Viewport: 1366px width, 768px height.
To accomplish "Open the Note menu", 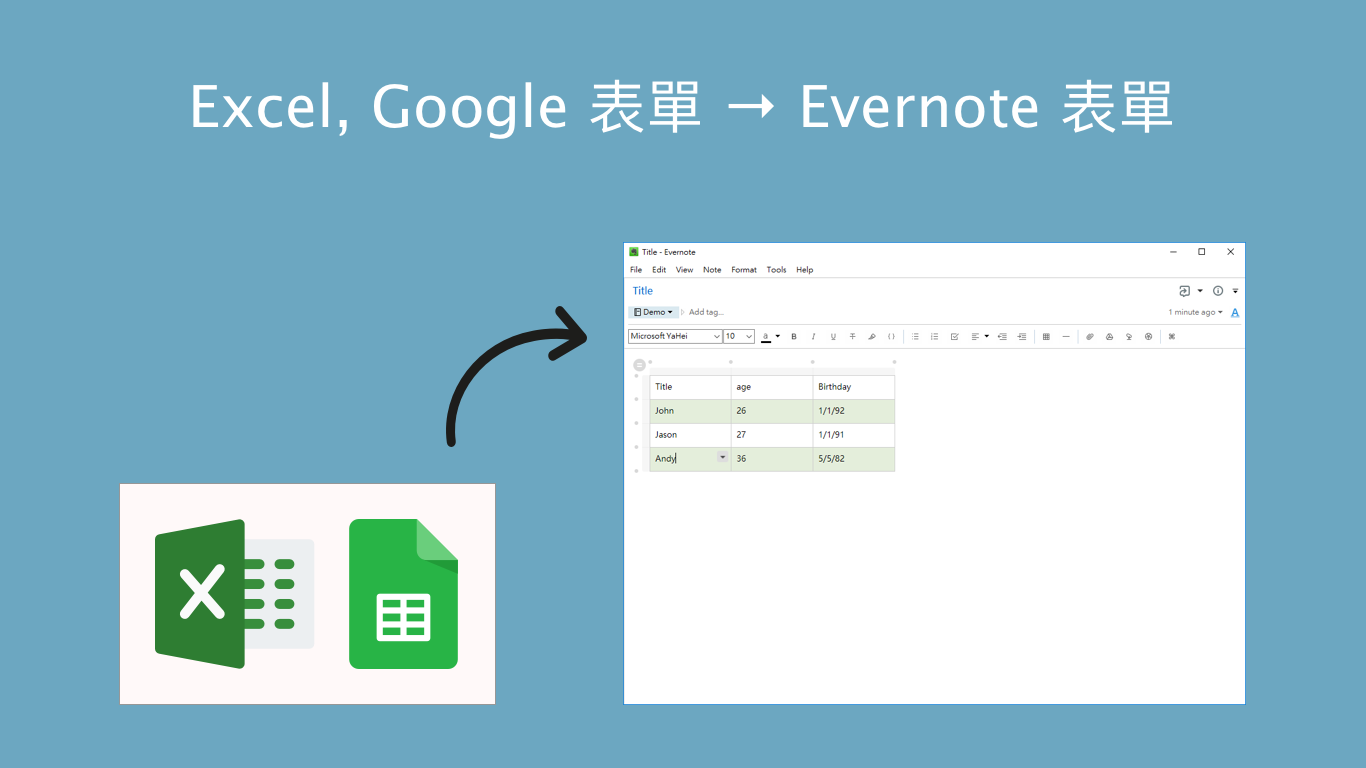I will (712, 270).
